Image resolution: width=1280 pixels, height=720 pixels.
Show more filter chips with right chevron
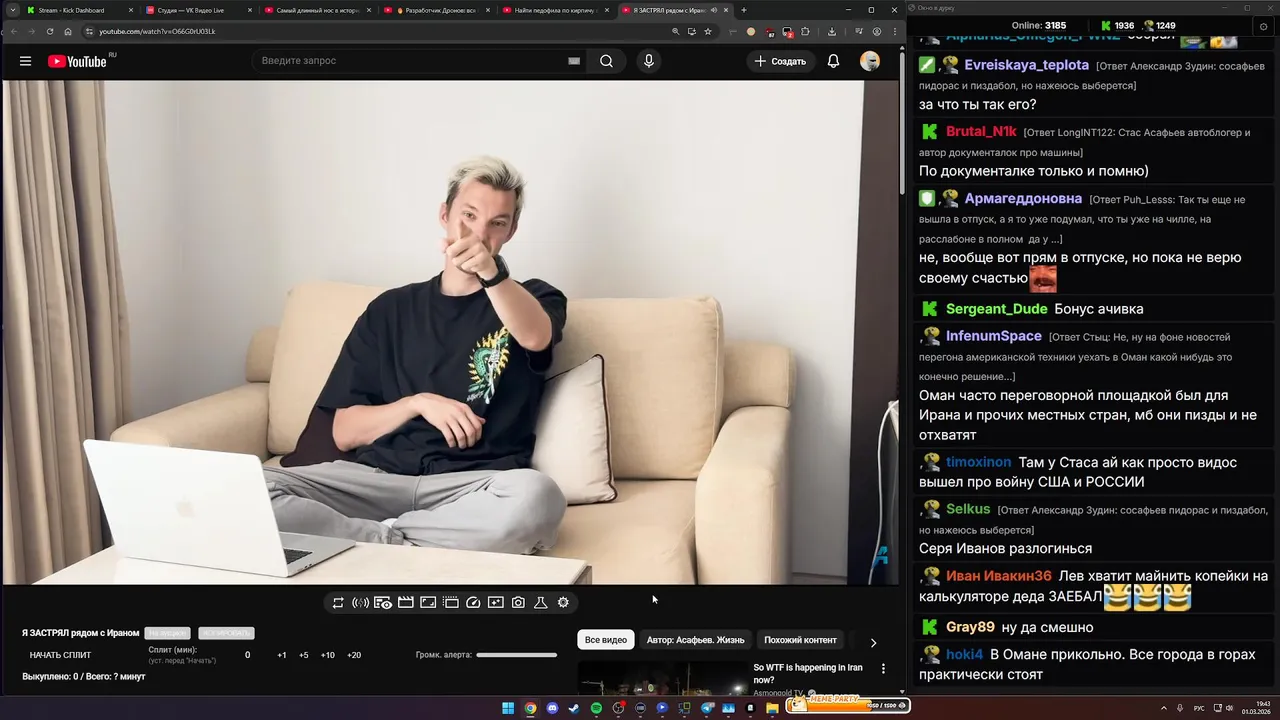(x=873, y=643)
